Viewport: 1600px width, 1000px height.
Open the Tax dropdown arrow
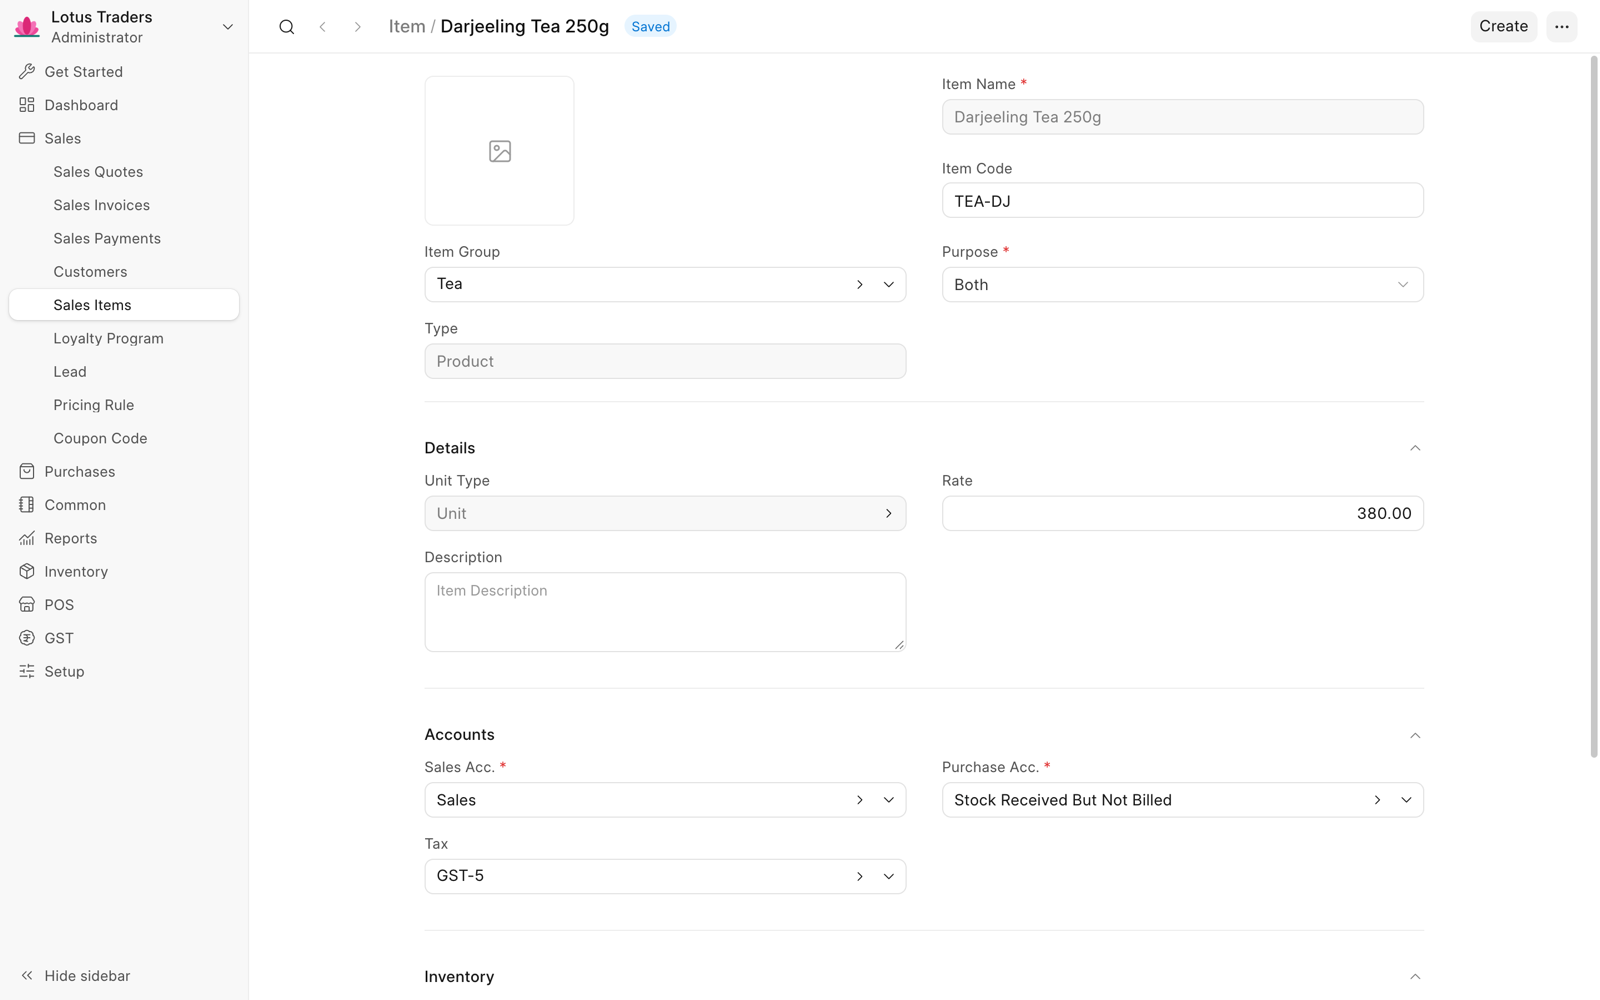[x=888, y=877]
